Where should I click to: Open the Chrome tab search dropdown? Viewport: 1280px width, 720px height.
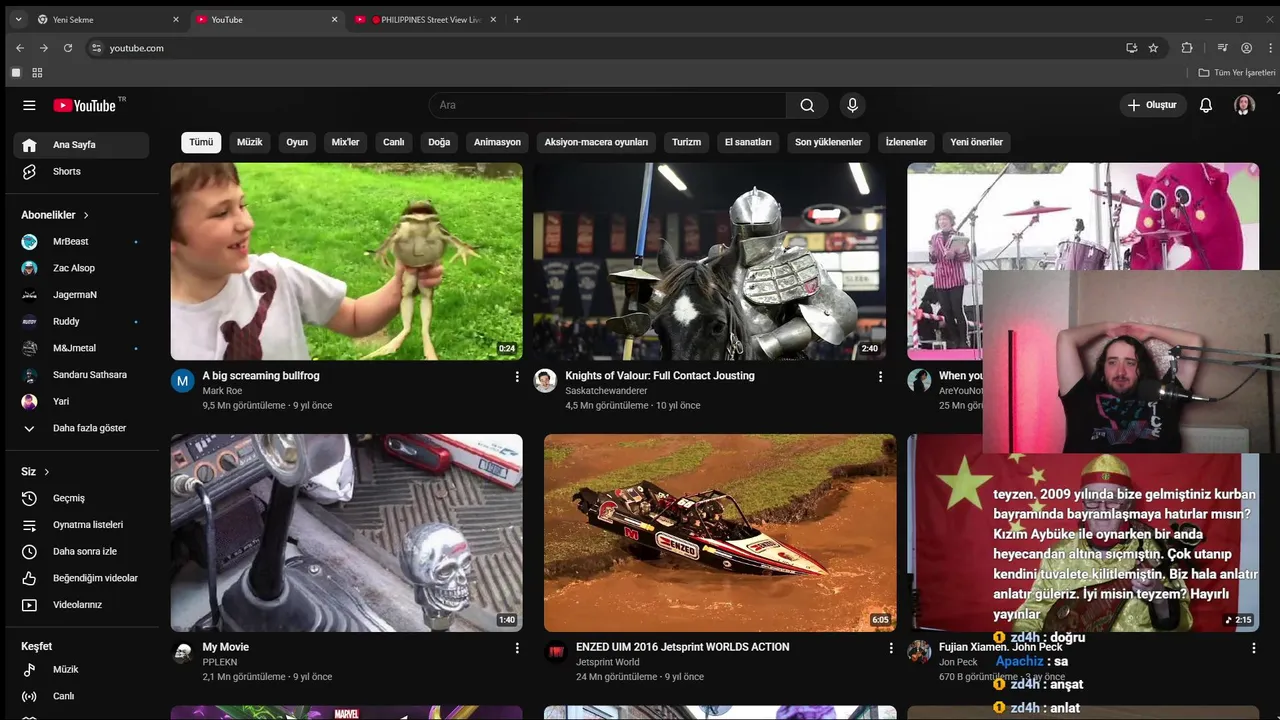(17, 19)
